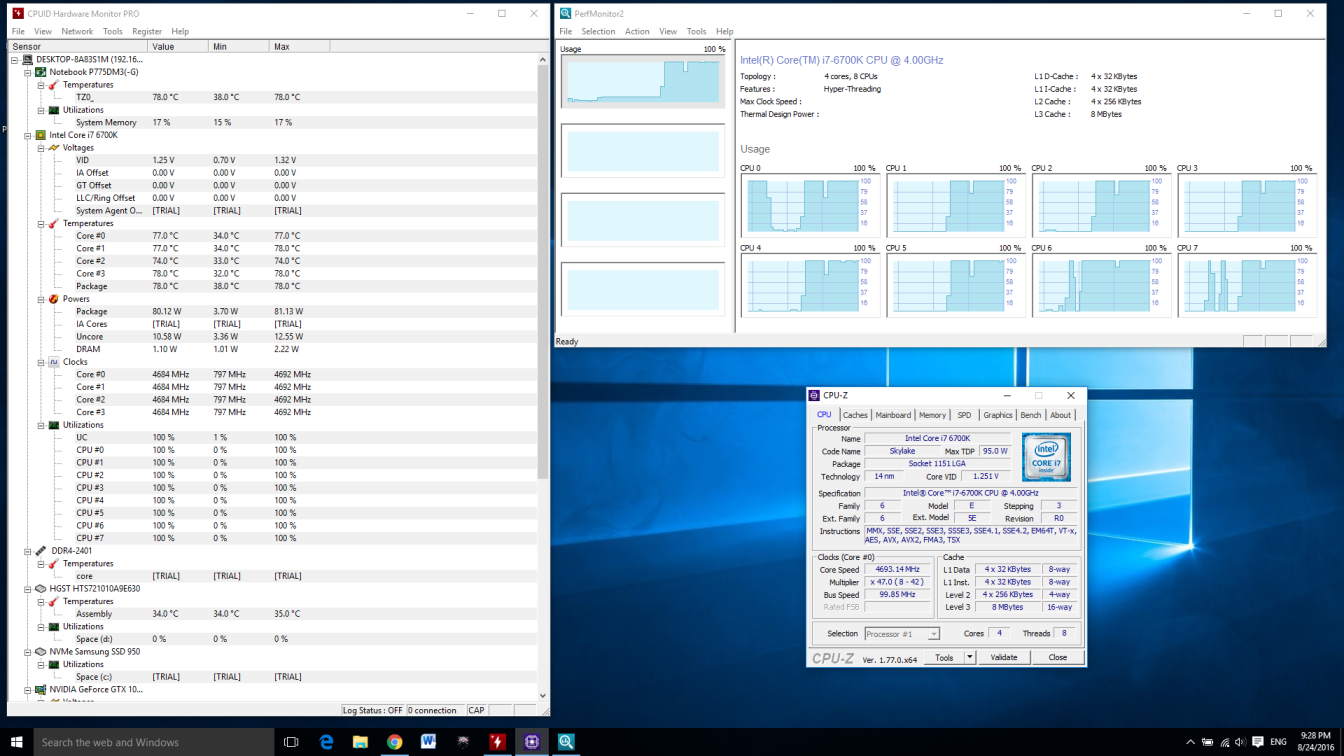Select the Usage graph thumbnail in PerfMonitor2

point(643,80)
